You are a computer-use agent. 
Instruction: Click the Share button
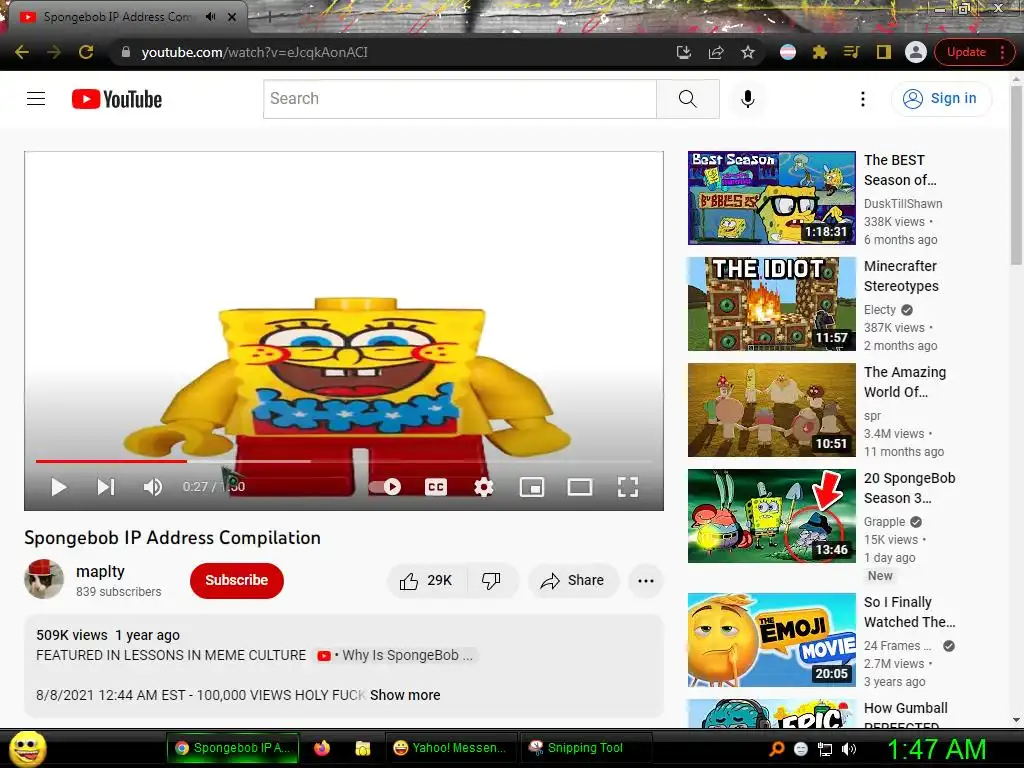(x=573, y=581)
